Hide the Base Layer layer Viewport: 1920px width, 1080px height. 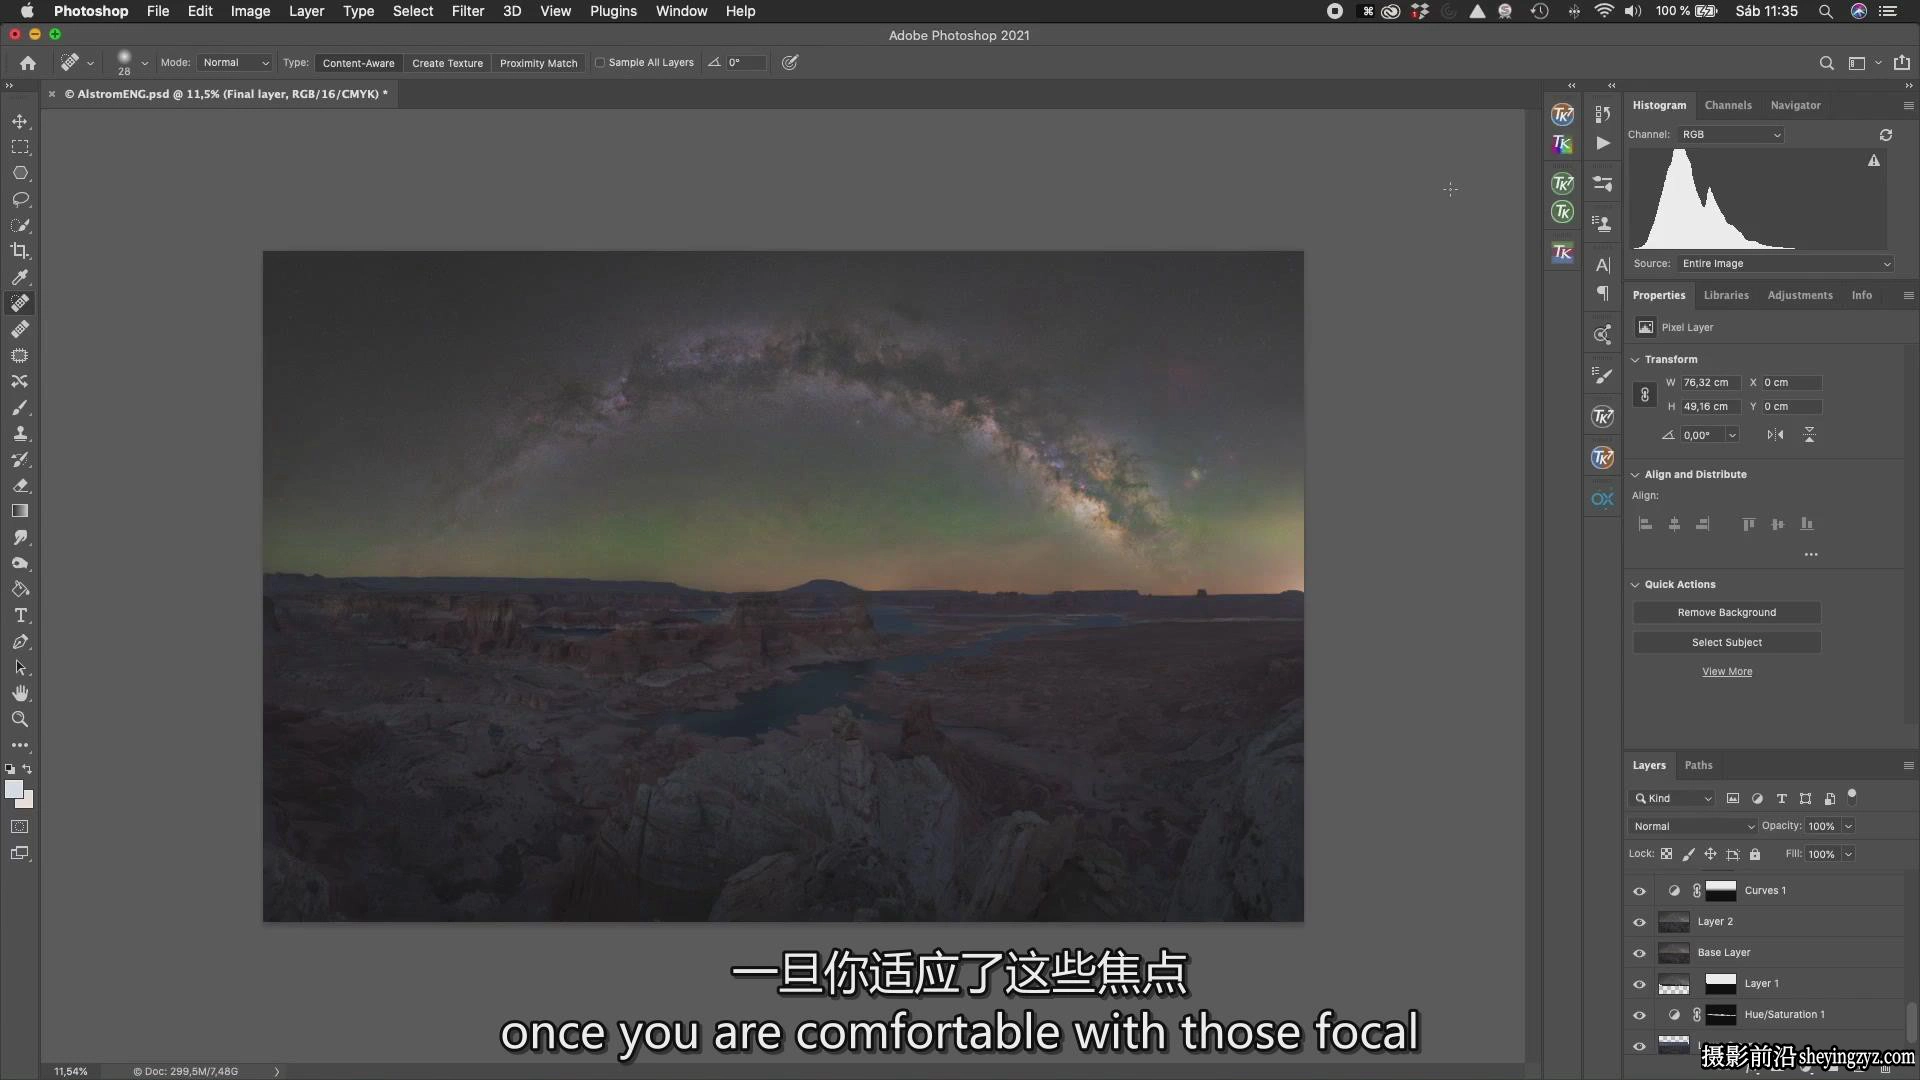pos(1639,953)
